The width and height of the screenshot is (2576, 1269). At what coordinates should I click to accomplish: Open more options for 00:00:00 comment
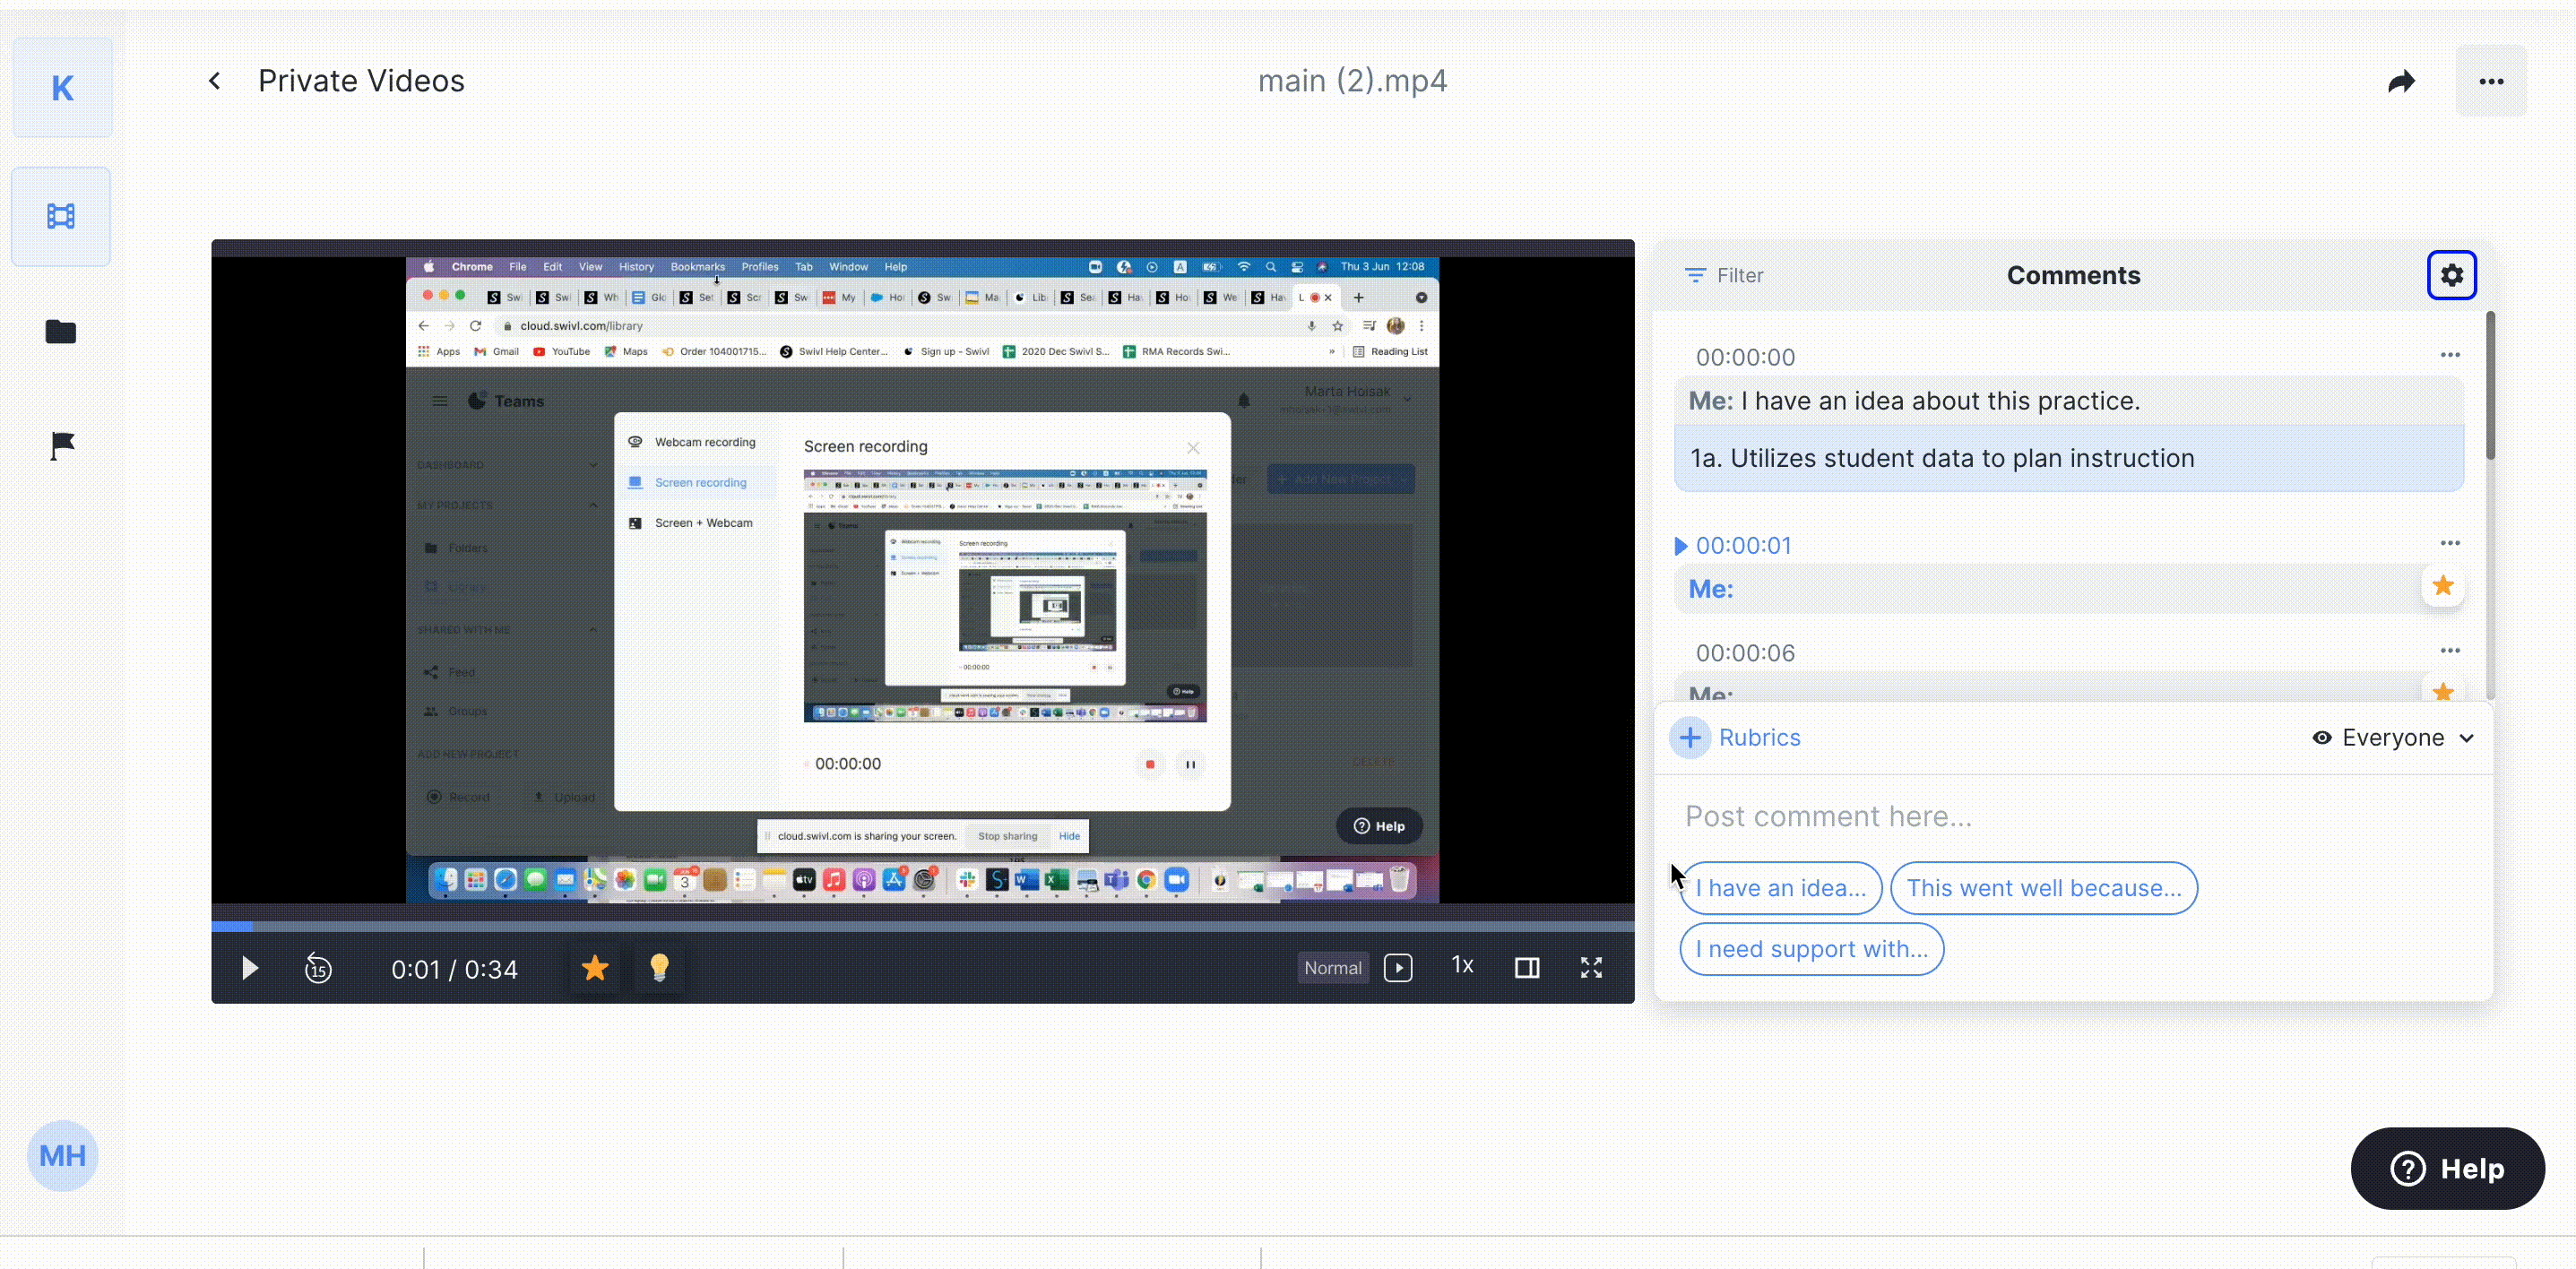point(2449,355)
